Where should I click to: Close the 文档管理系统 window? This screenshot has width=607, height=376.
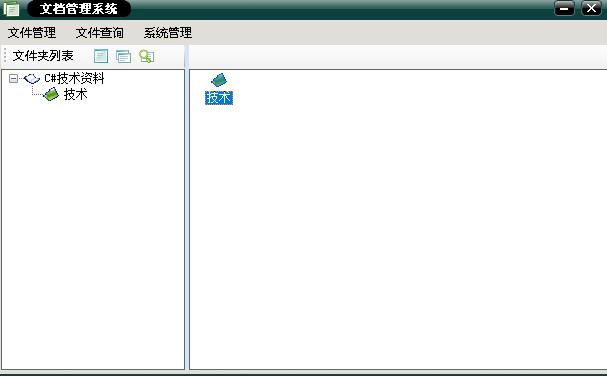point(591,9)
